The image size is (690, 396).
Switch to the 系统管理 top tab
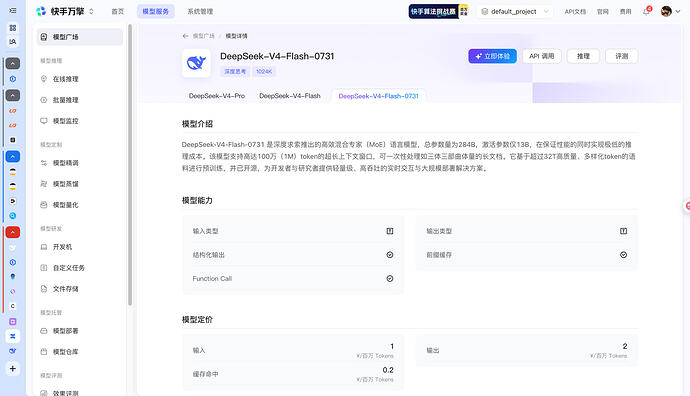click(200, 11)
